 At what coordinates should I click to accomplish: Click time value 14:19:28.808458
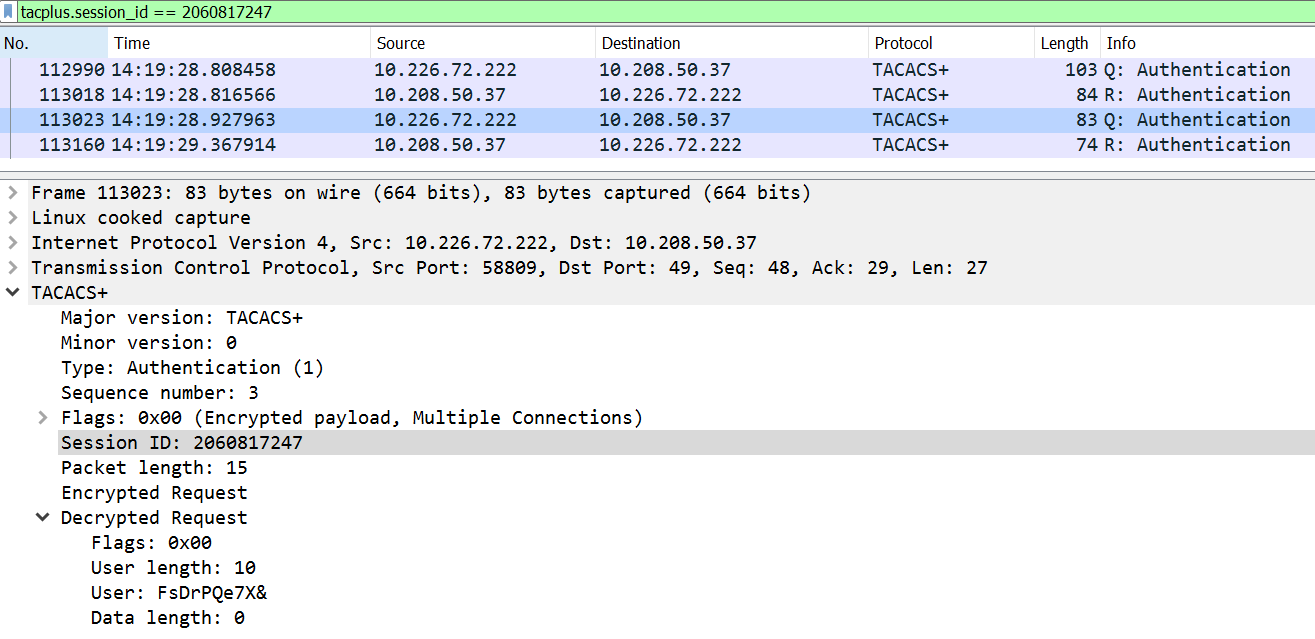[193, 70]
